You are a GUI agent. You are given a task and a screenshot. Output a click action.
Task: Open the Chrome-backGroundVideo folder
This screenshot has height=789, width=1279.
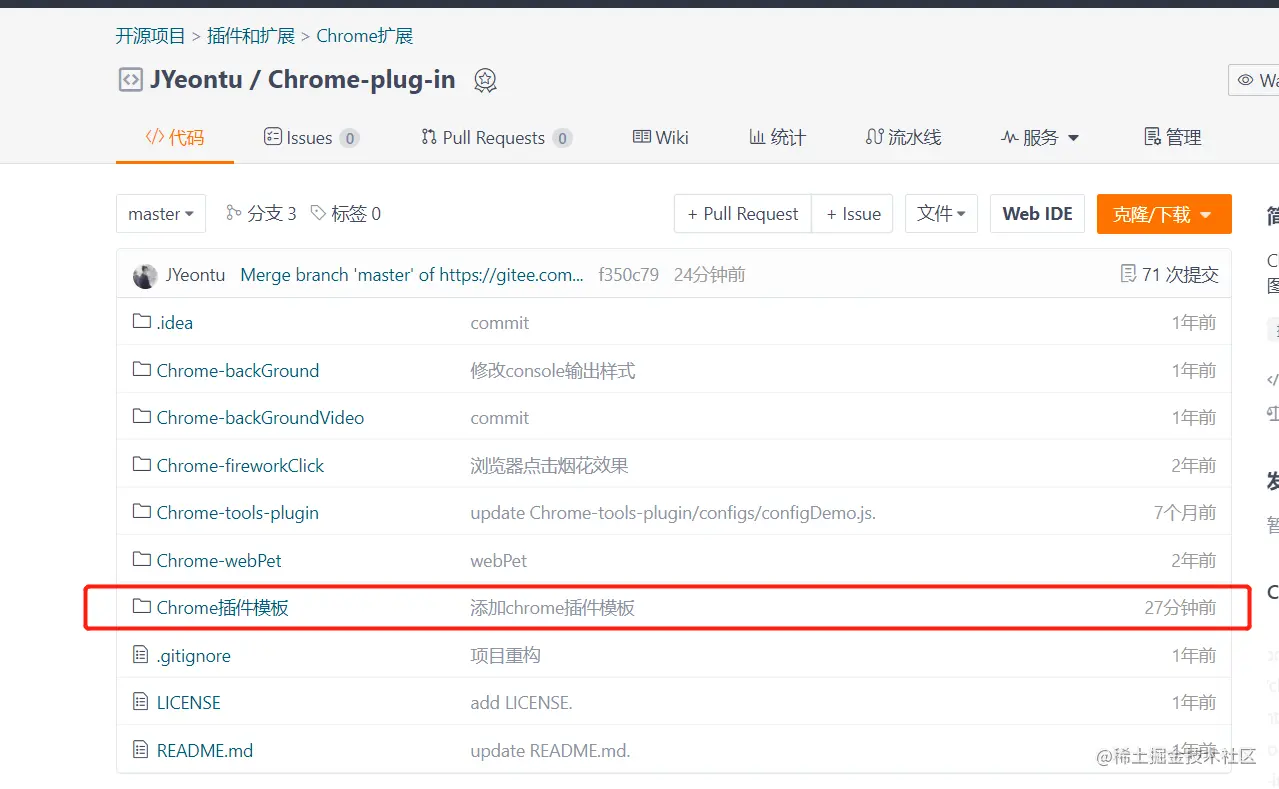(260, 418)
